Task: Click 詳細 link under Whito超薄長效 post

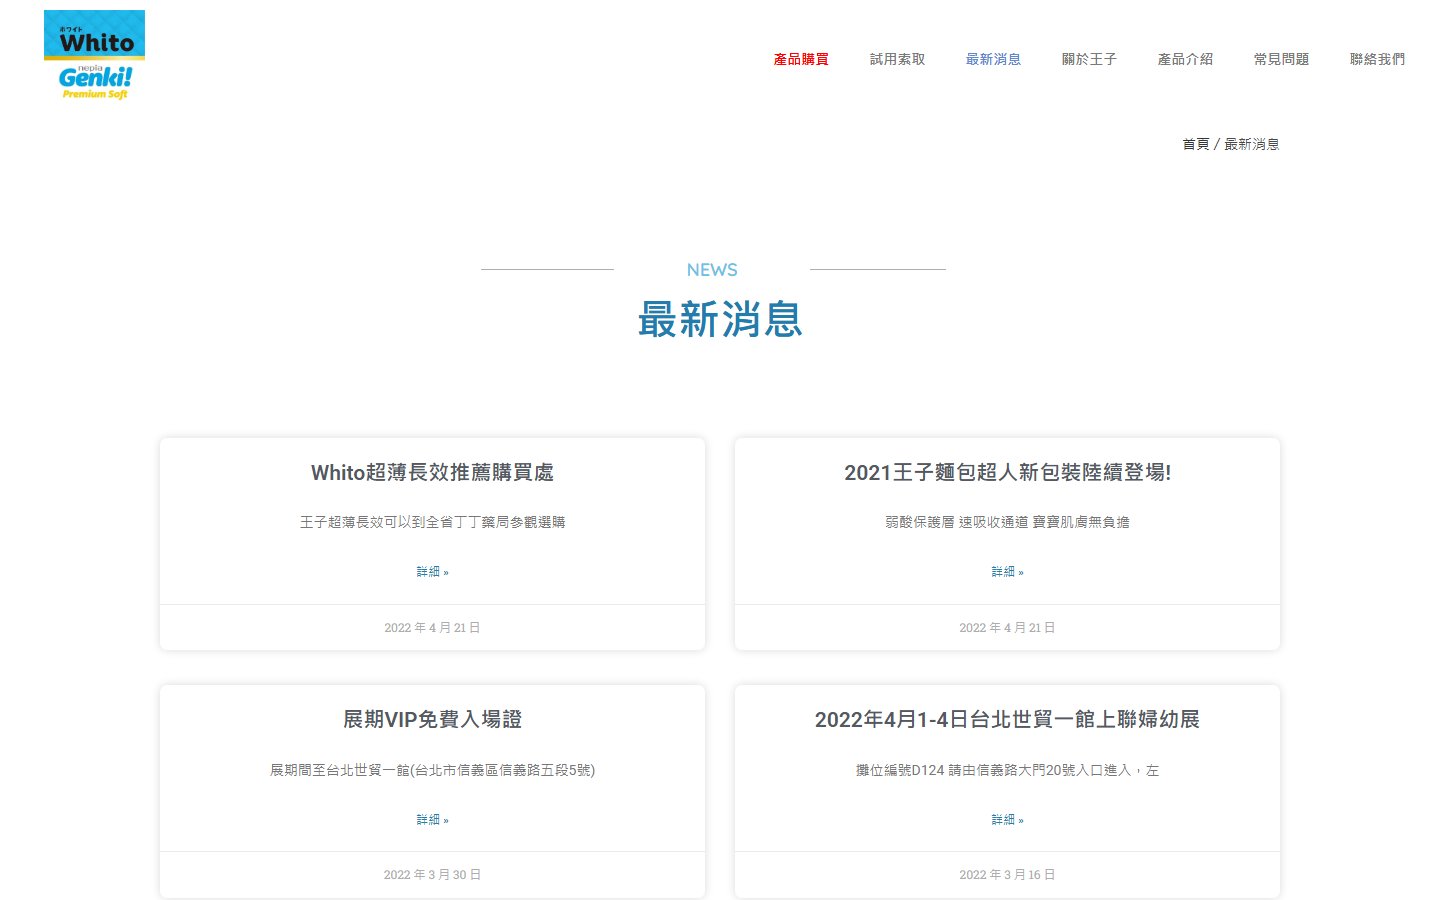Action: [x=432, y=572]
